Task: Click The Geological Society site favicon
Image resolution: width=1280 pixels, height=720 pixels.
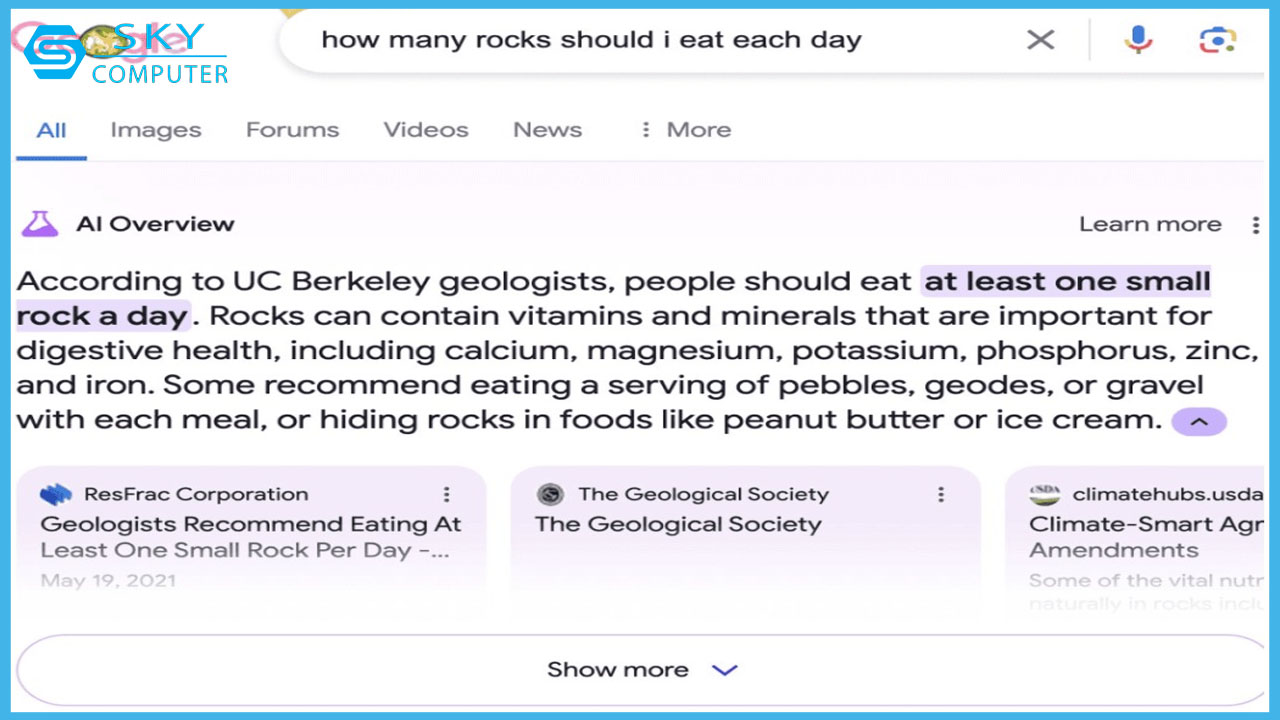Action: [550, 494]
